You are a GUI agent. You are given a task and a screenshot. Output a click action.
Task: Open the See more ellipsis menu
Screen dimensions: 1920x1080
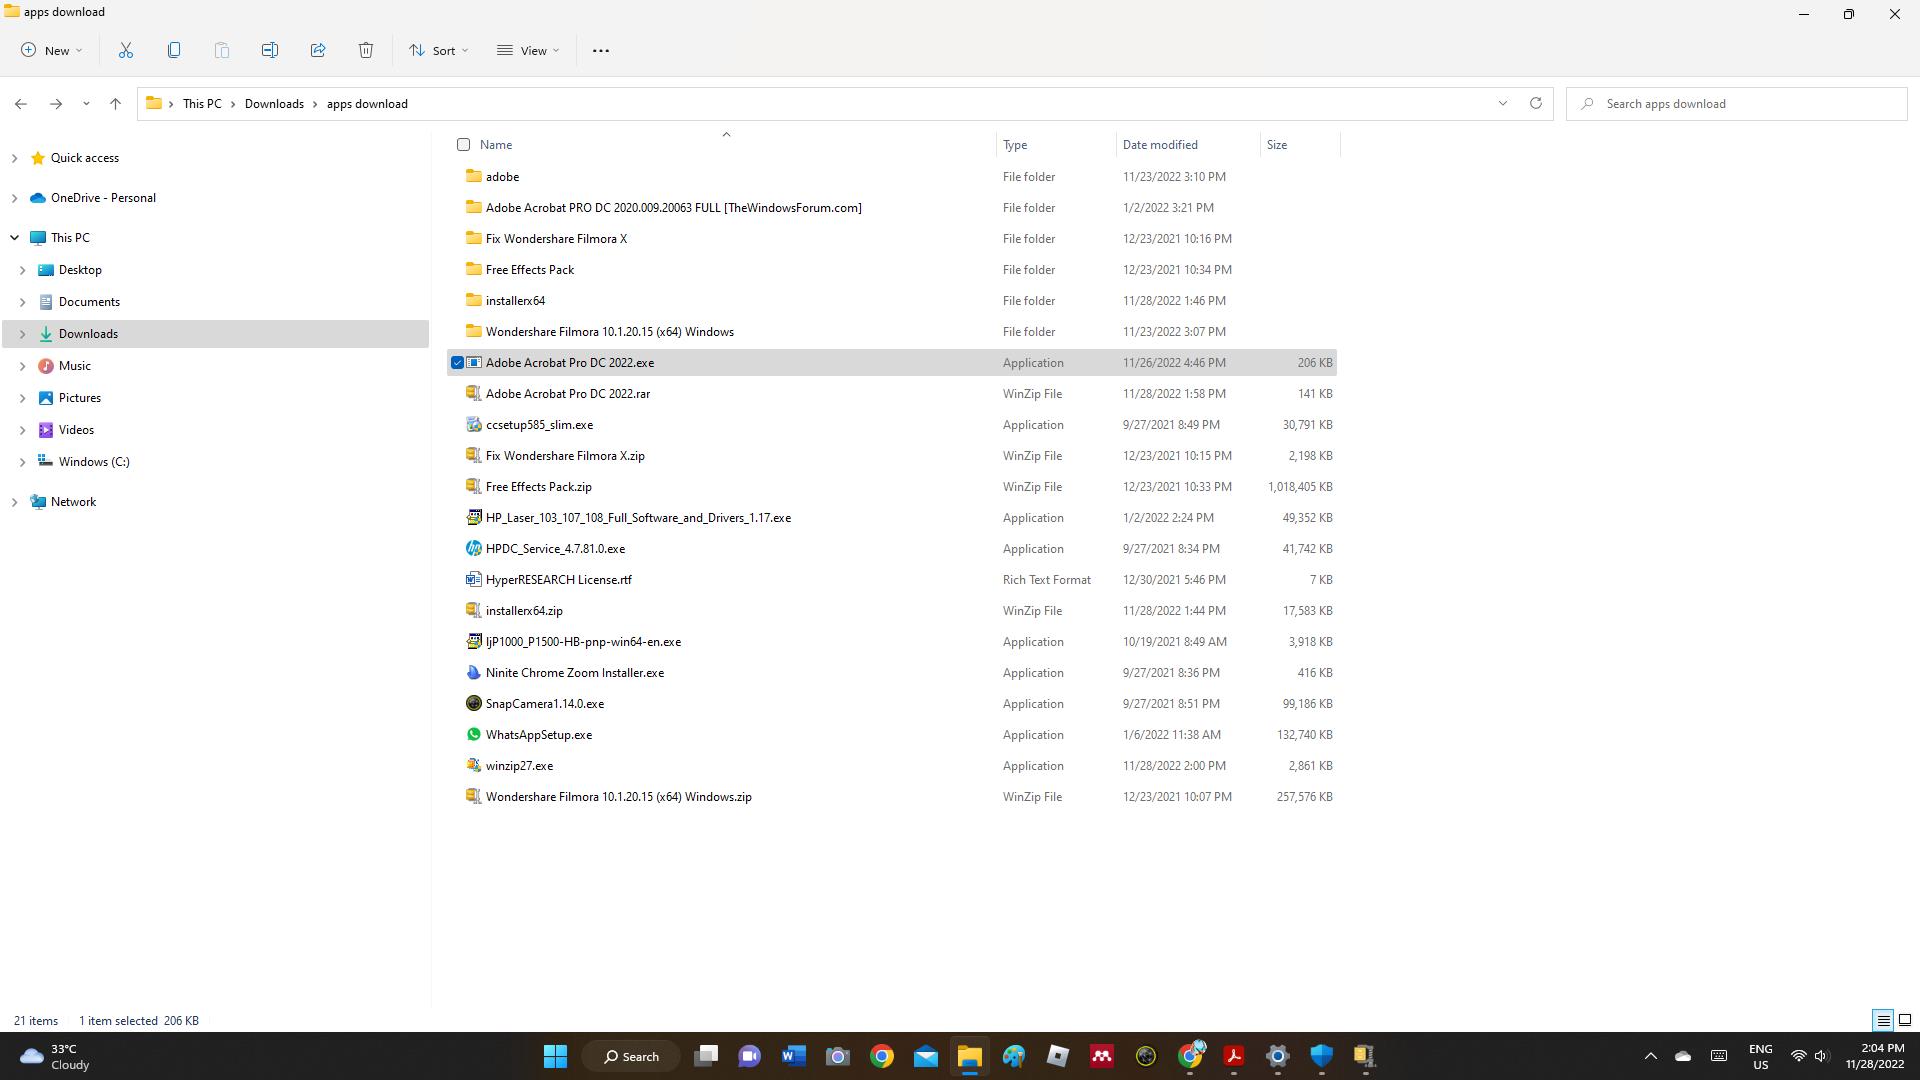[601, 50]
